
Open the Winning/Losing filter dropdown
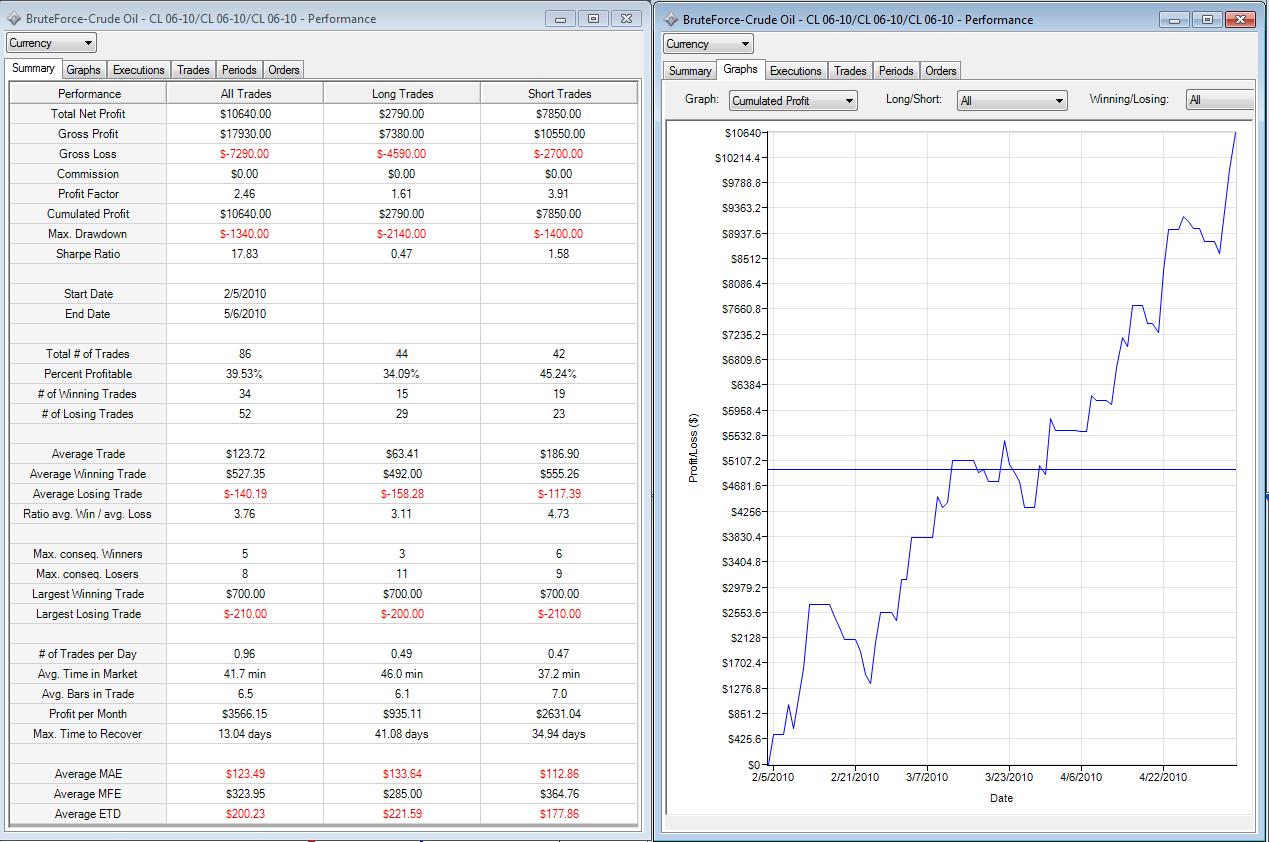pyautogui.click(x=1220, y=100)
